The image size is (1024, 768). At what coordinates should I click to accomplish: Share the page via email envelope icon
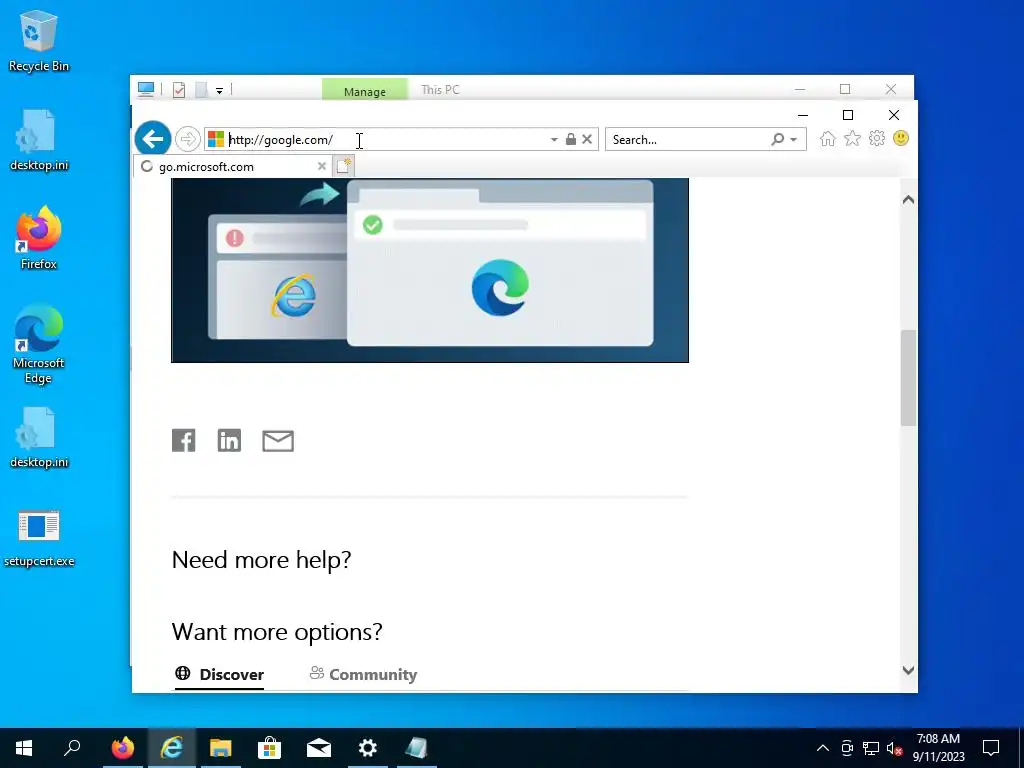[x=278, y=441]
